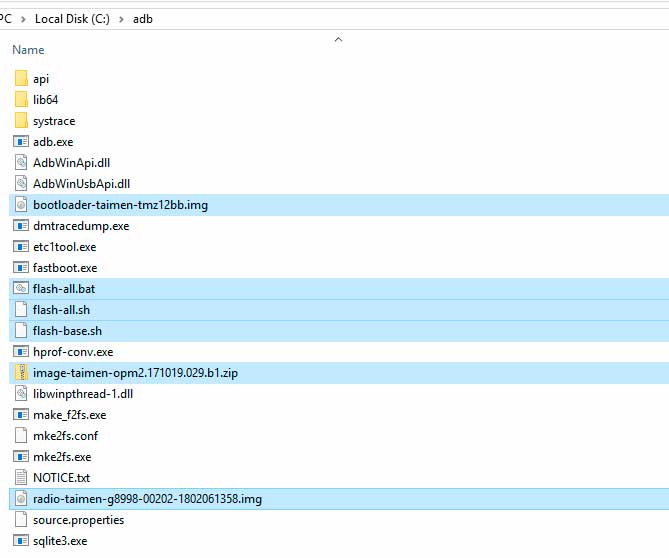This screenshot has height=558, width=669.
Task: Click the radio-taimen image file icon
Action: 21,499
